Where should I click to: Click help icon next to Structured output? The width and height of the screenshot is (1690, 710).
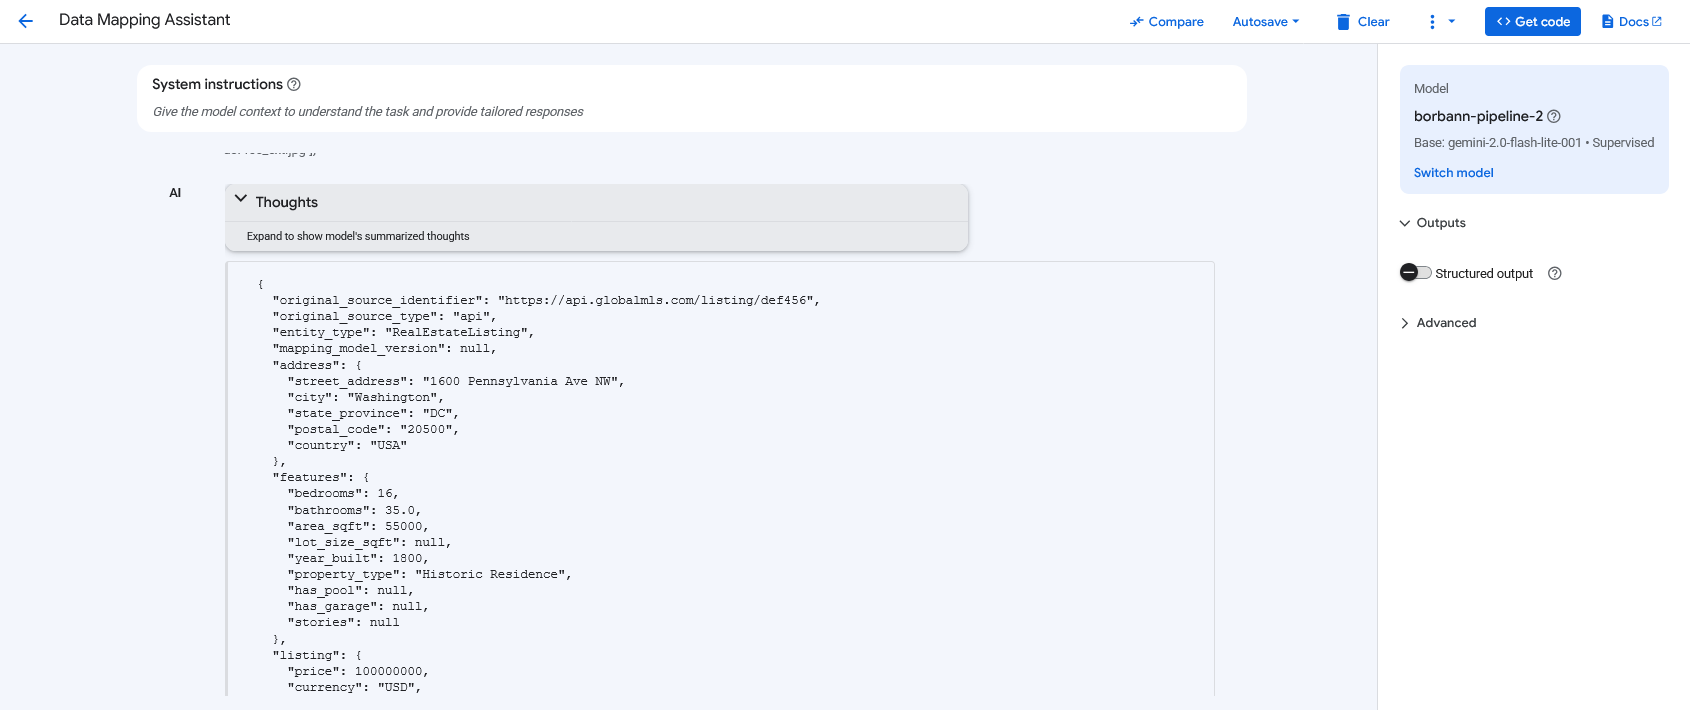pyautogui.click(x=1555, y=274)
